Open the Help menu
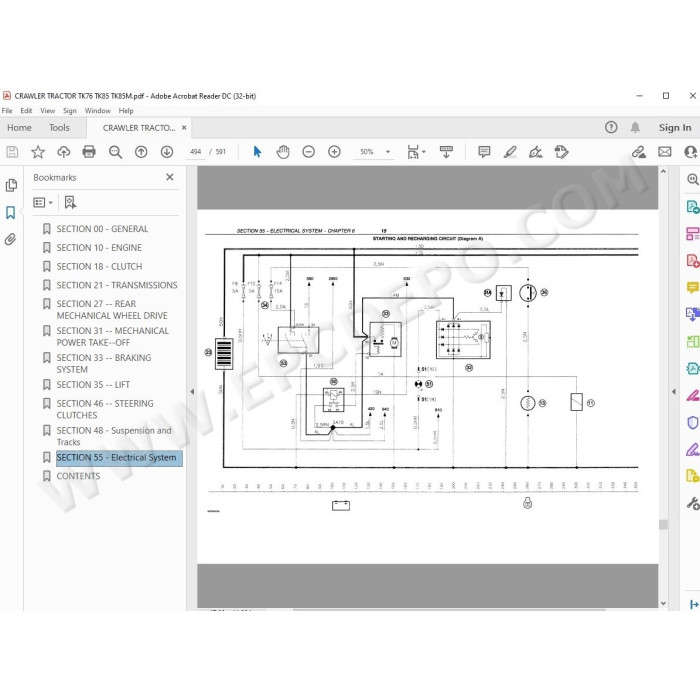Screen dimensions: 700x700 click(126, 111)
